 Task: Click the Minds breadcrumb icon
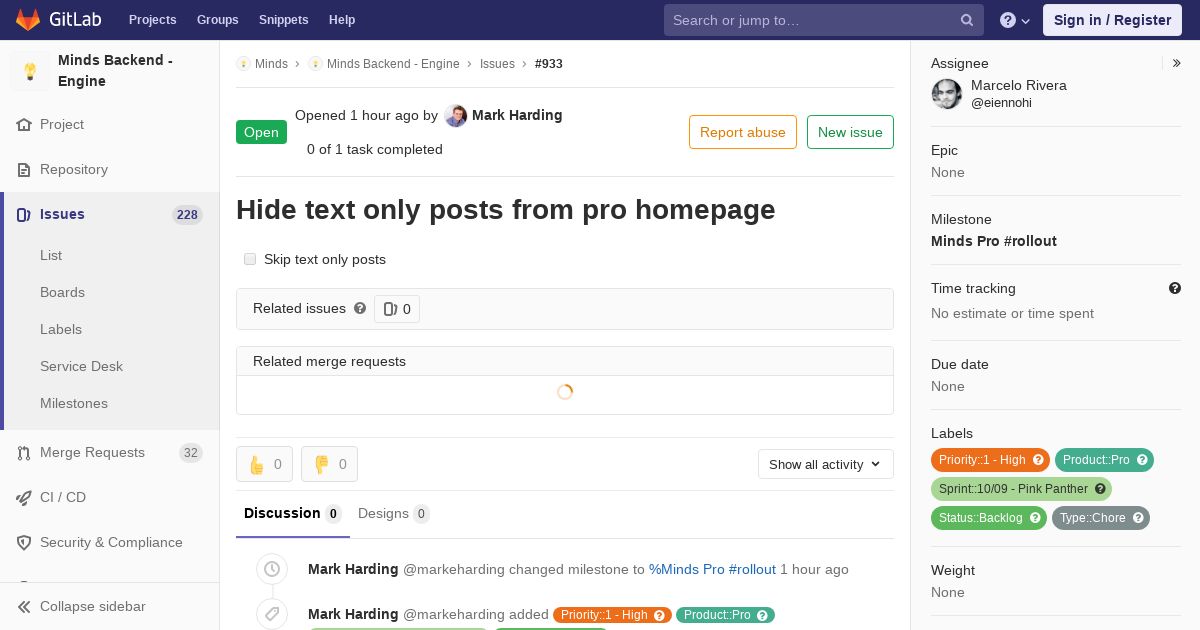coord(243,63)
